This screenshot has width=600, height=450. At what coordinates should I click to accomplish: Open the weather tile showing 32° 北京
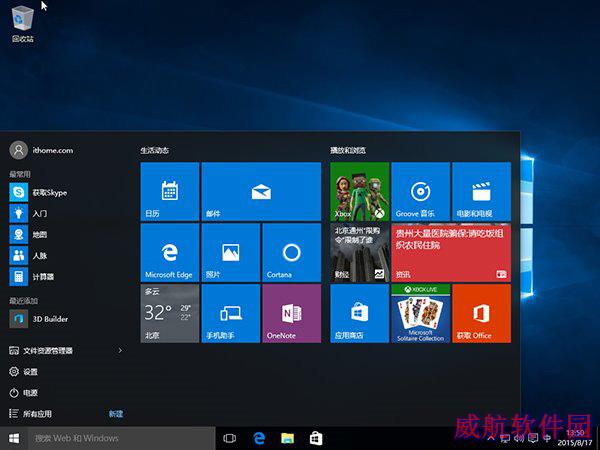pyautogui.click(x=170, y=313)
